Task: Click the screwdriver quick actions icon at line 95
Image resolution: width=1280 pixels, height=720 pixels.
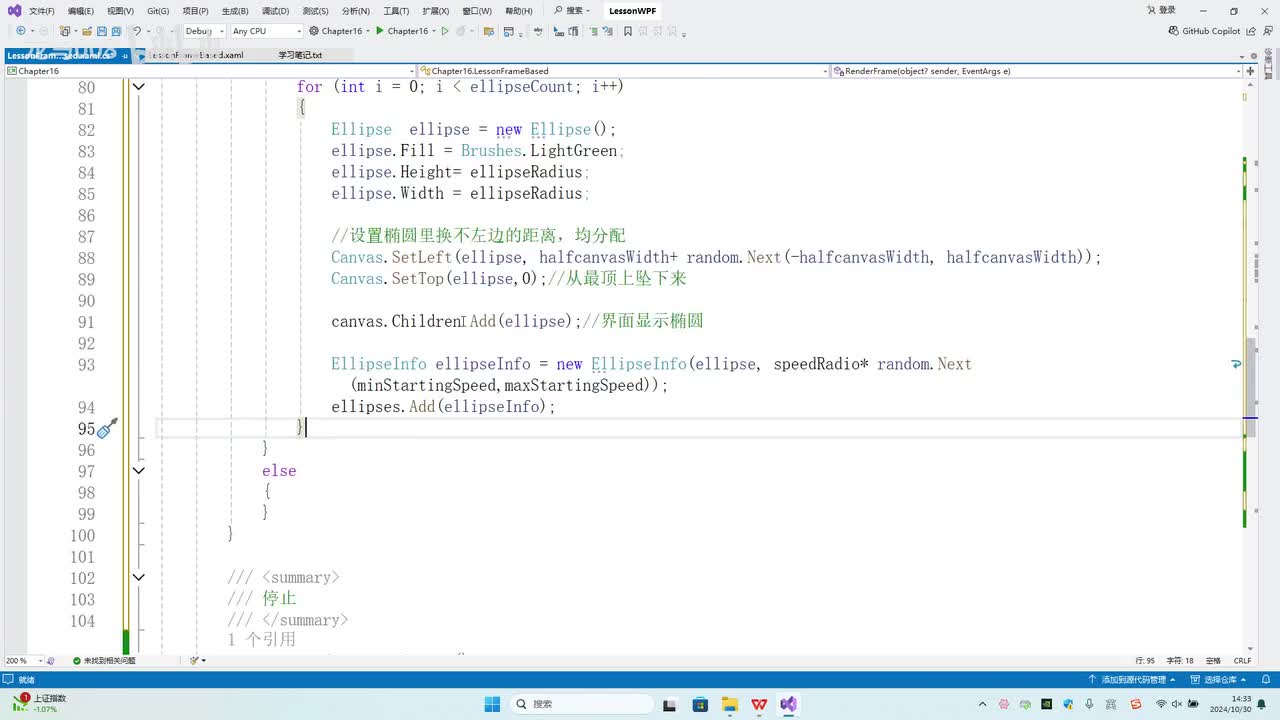Action: 107,428
